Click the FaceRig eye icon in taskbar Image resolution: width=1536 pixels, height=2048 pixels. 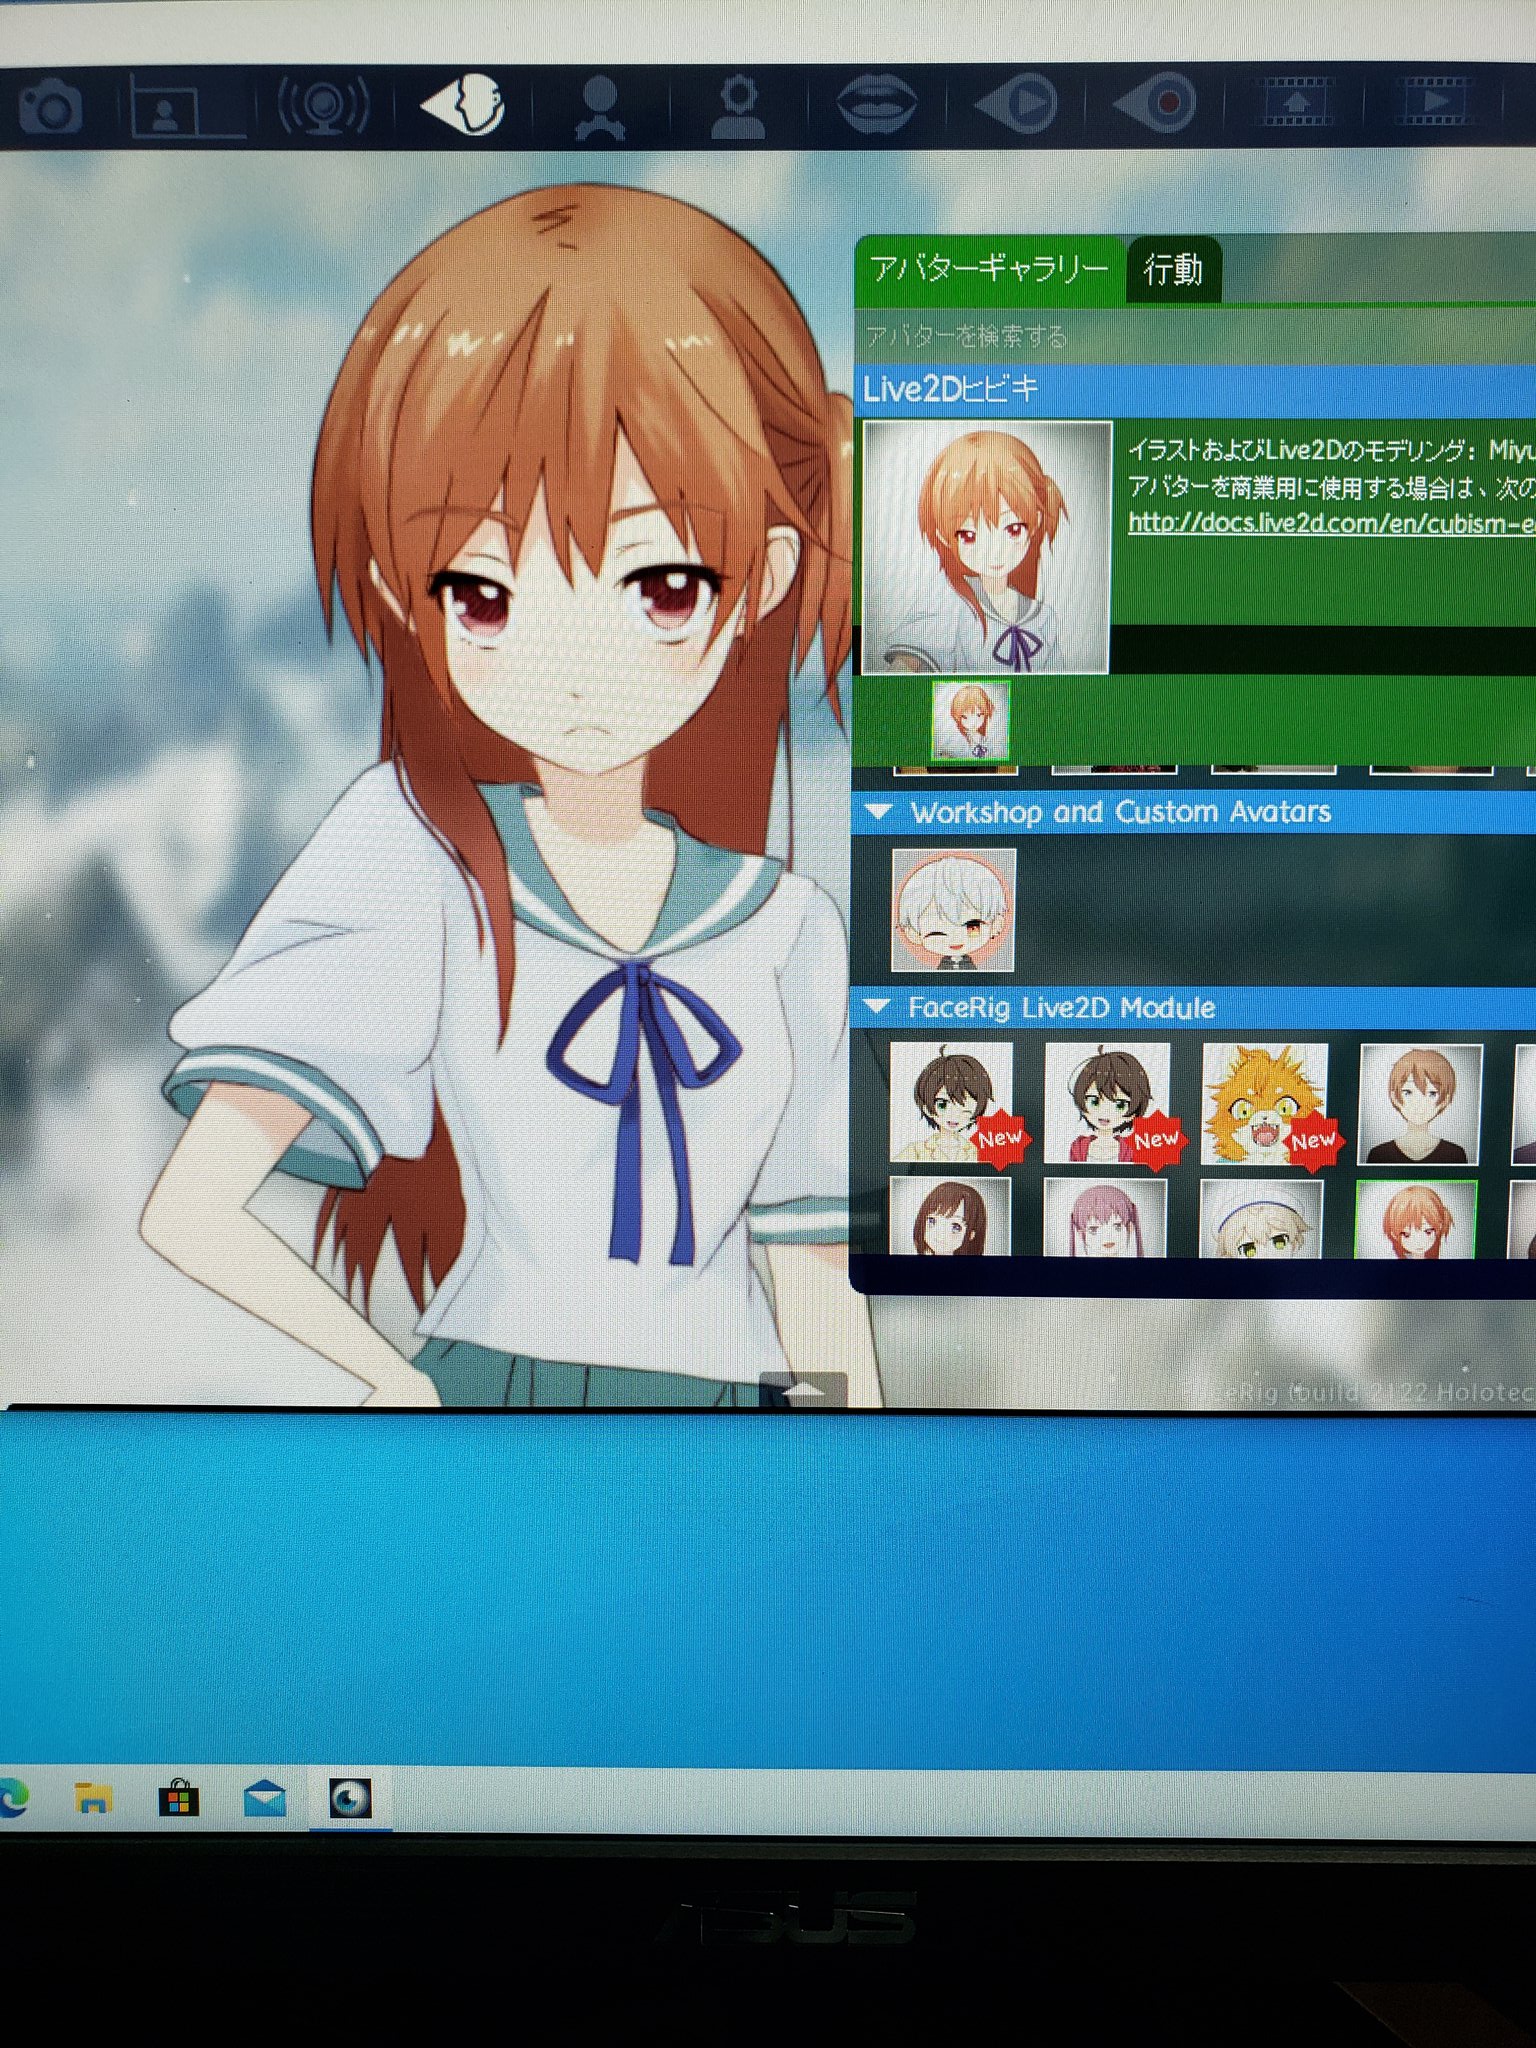tap(351, 1800)
